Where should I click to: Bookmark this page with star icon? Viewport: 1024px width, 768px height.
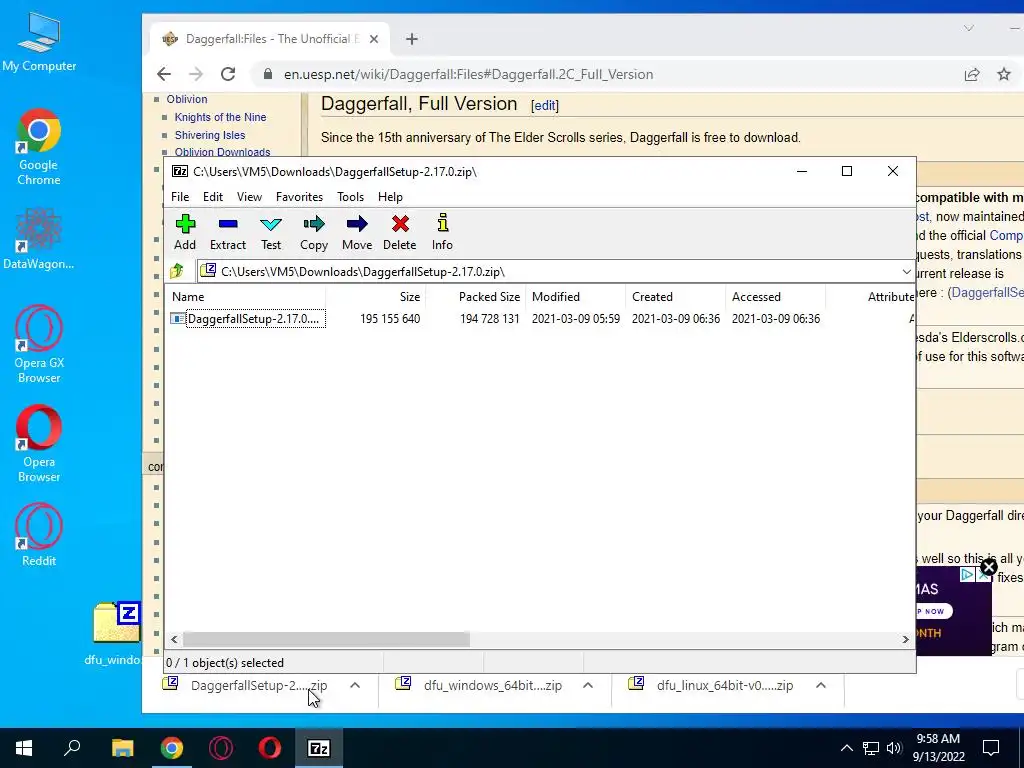click(1004, 74)
